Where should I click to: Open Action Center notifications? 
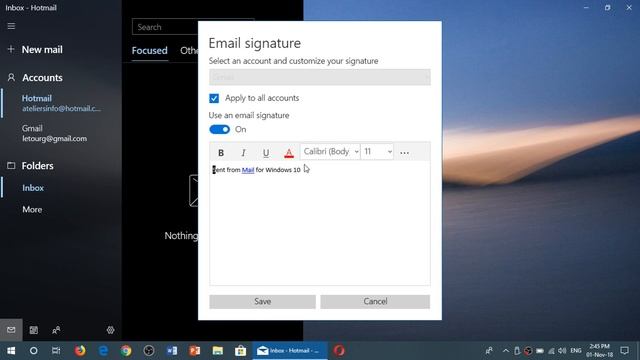coord(624,351)
